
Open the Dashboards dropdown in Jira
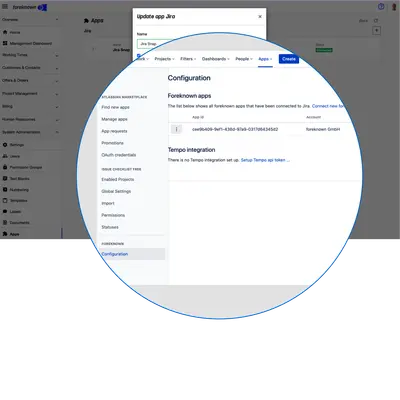[216, 59]
